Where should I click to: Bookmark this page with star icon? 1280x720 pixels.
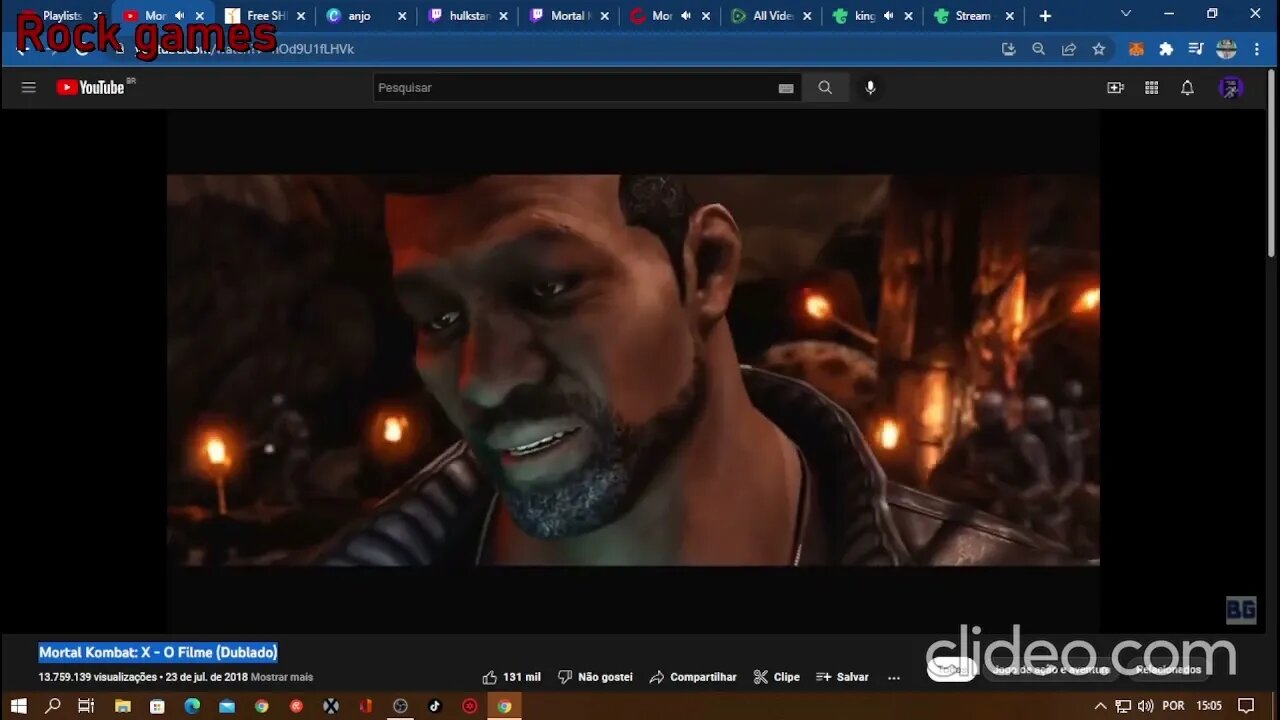point(1099,49)
